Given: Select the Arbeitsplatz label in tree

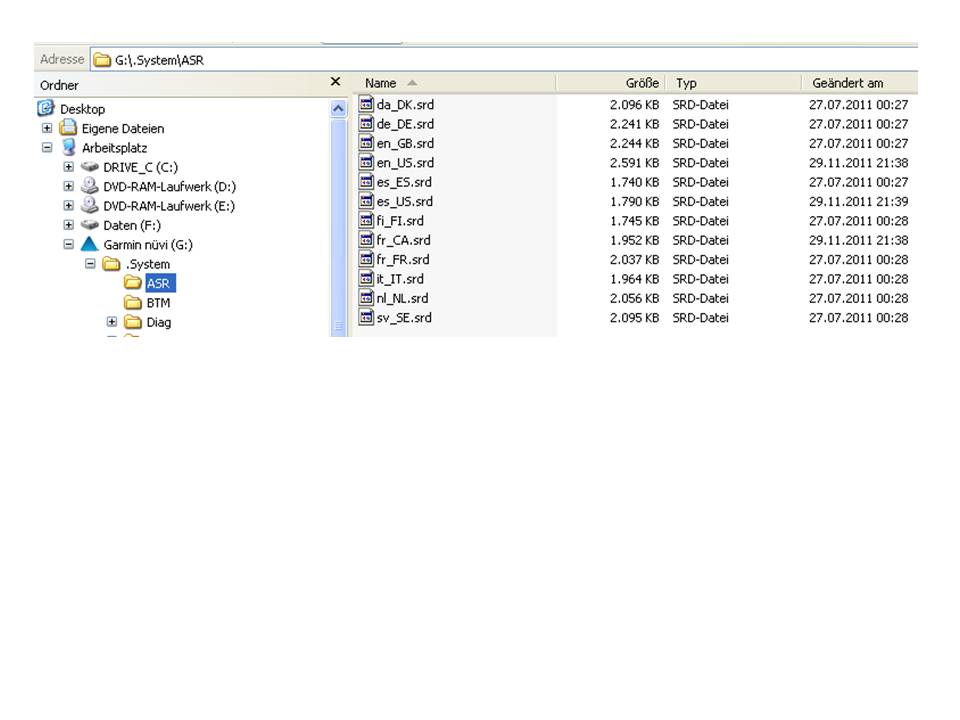Looking at the screenshot, I should click(x=114, y=148).
